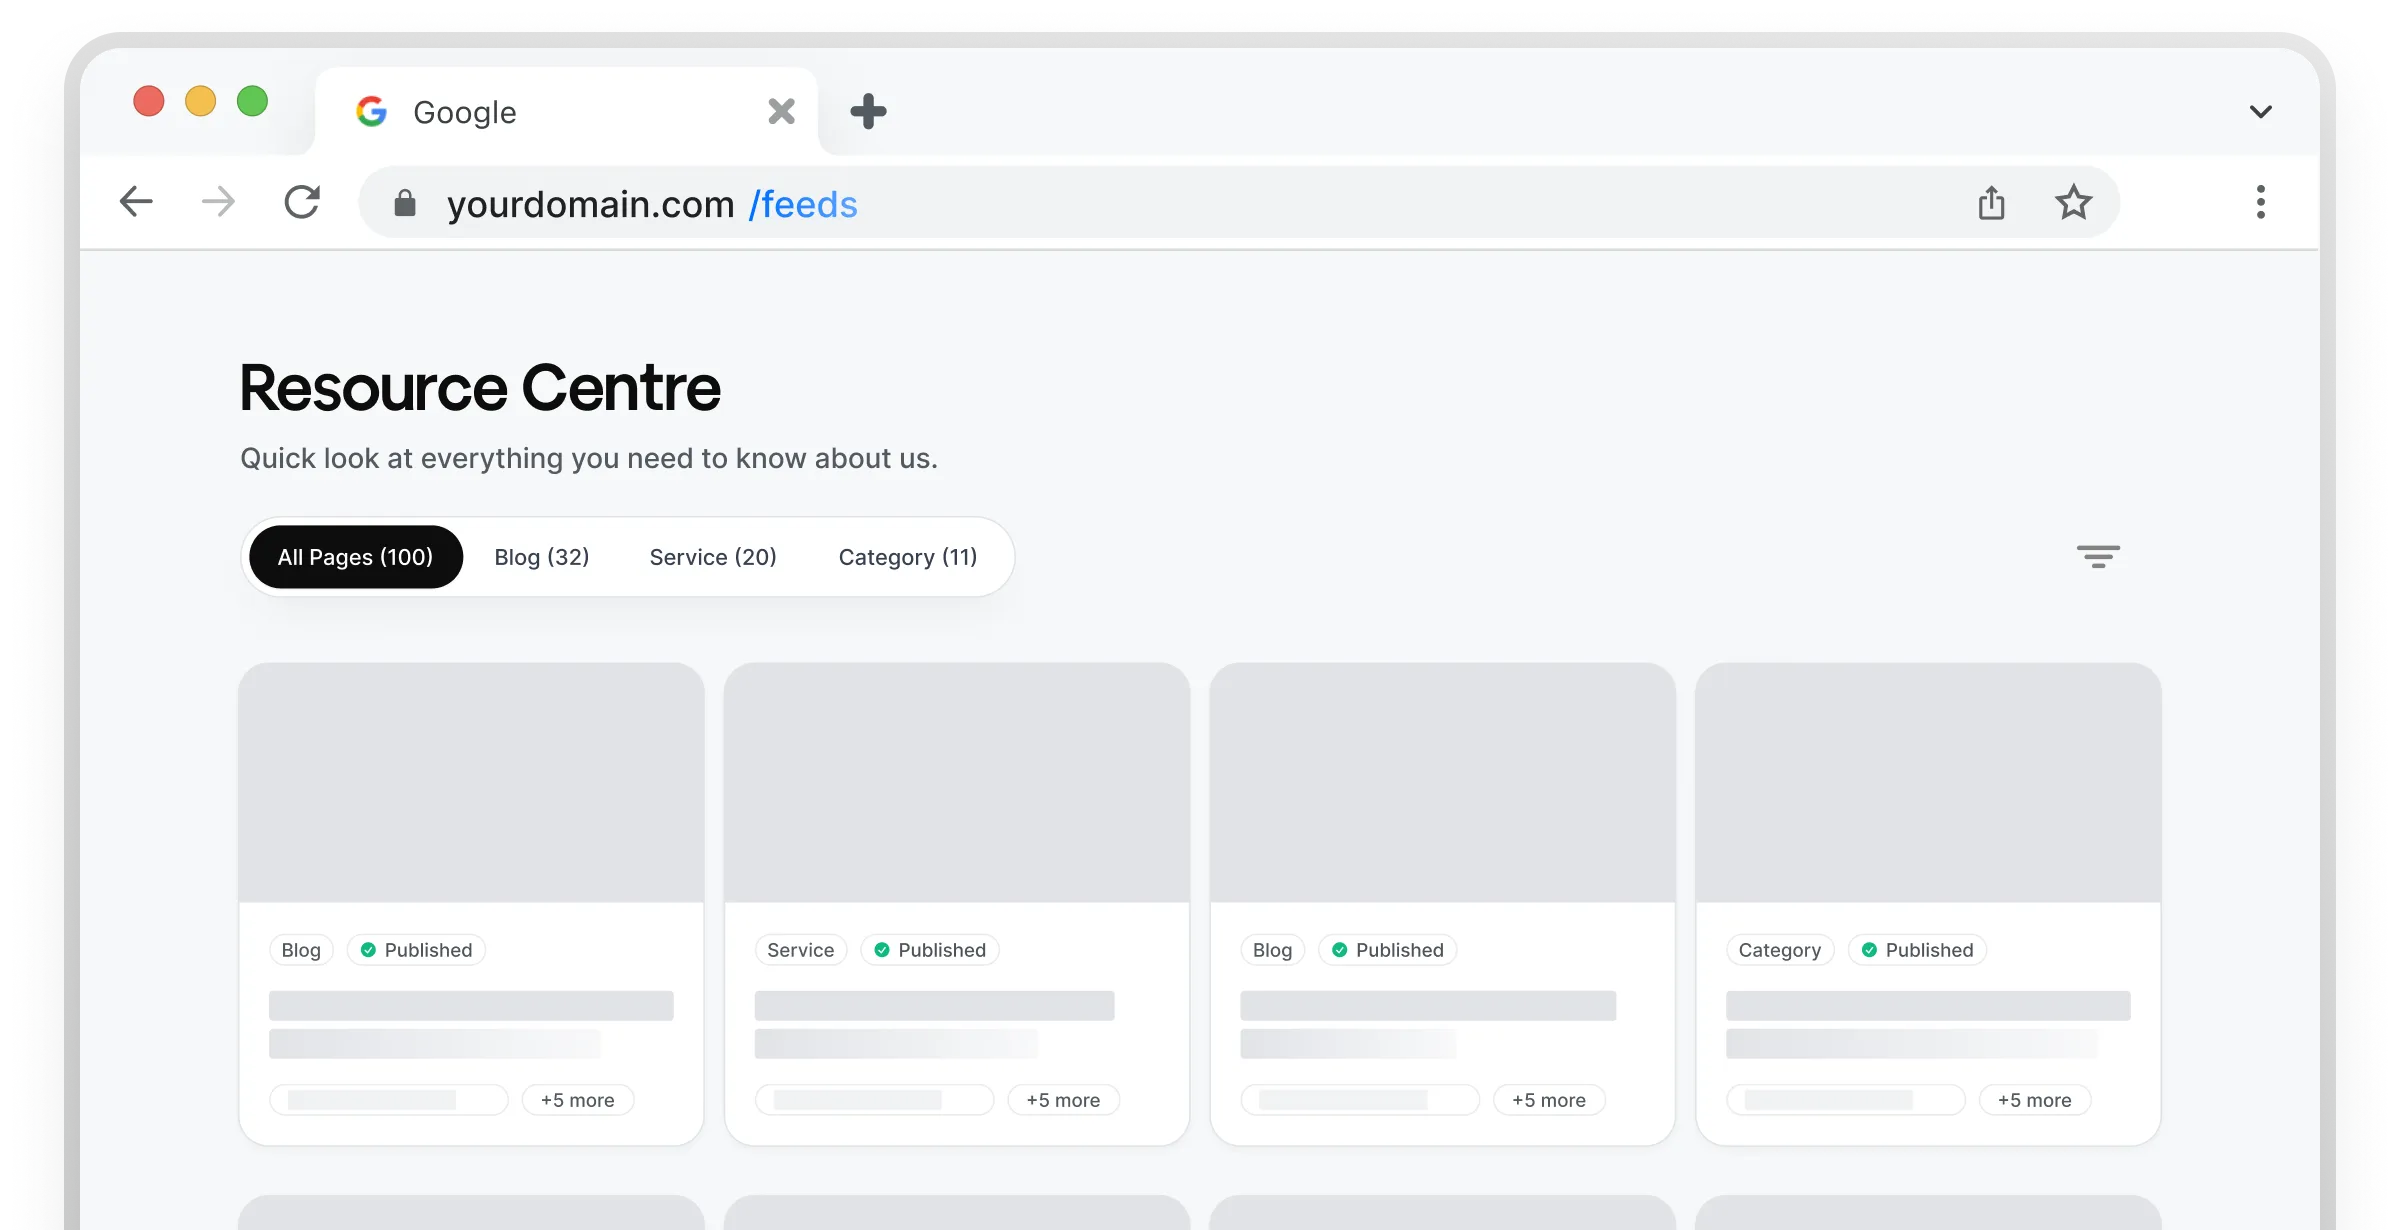Click the browser back arrow

[136, 203]
